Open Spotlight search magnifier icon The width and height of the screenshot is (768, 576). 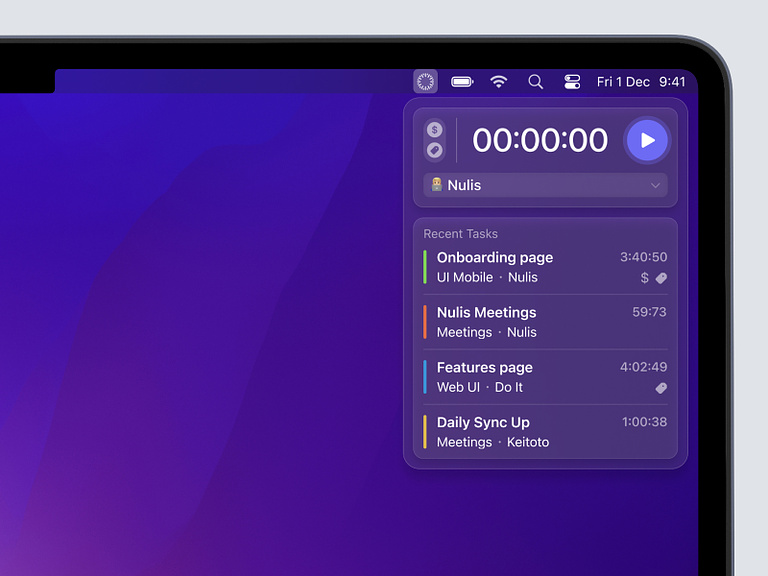coord(536,82)
